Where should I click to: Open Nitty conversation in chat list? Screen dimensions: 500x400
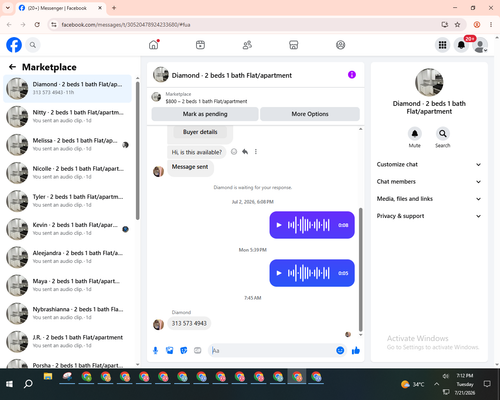click(67, 116)
